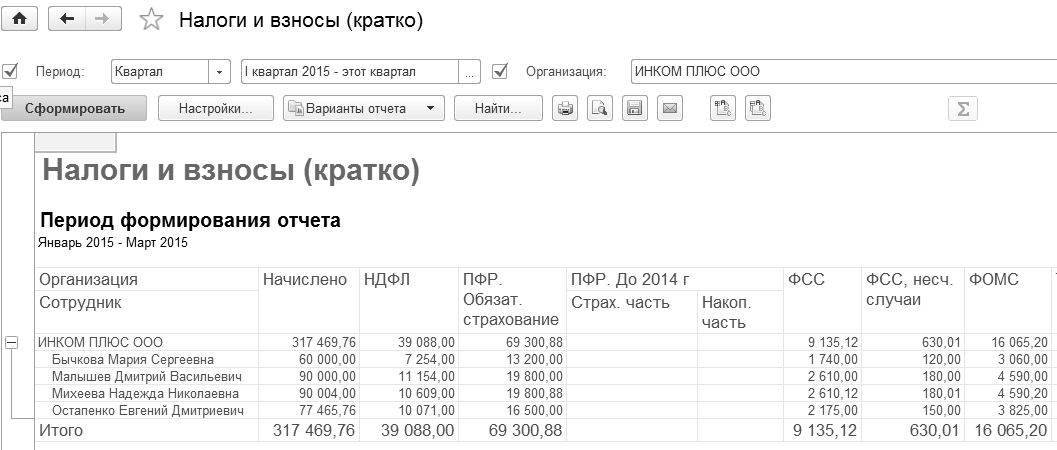The width and height of the screenshot is (1057, 450).
Task: Click Малышев's НДФЛ value 11 154,00
Action: [426, 377]
